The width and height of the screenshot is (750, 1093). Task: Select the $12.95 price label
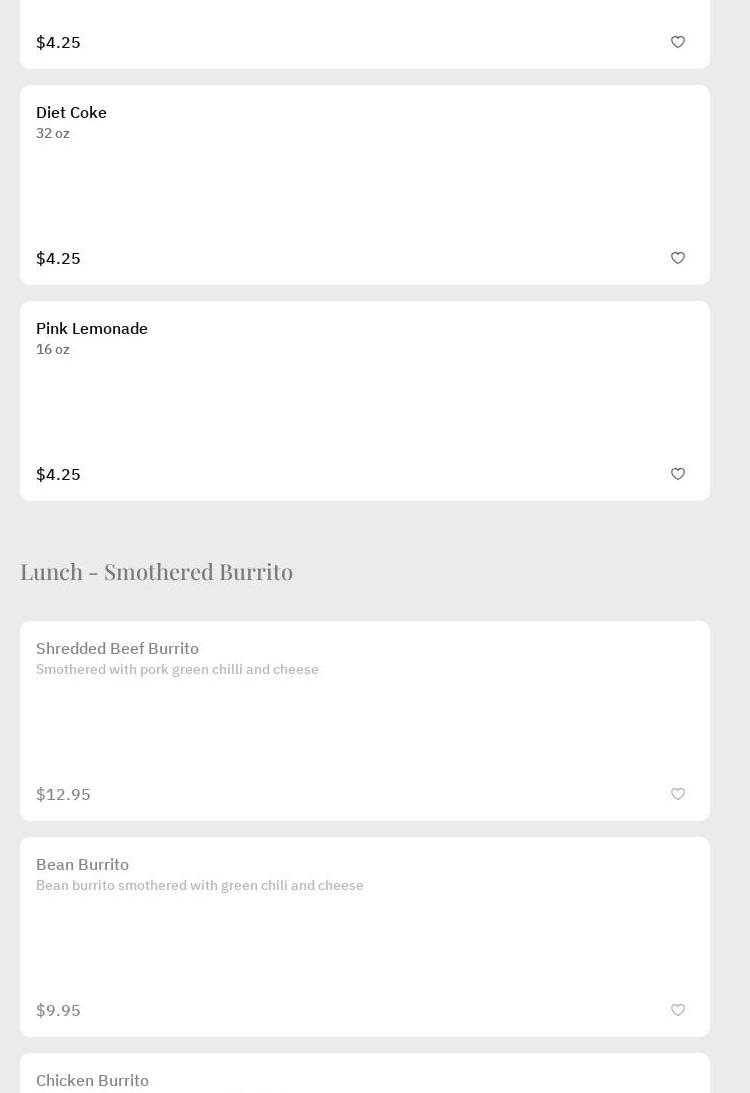[63, 794]
